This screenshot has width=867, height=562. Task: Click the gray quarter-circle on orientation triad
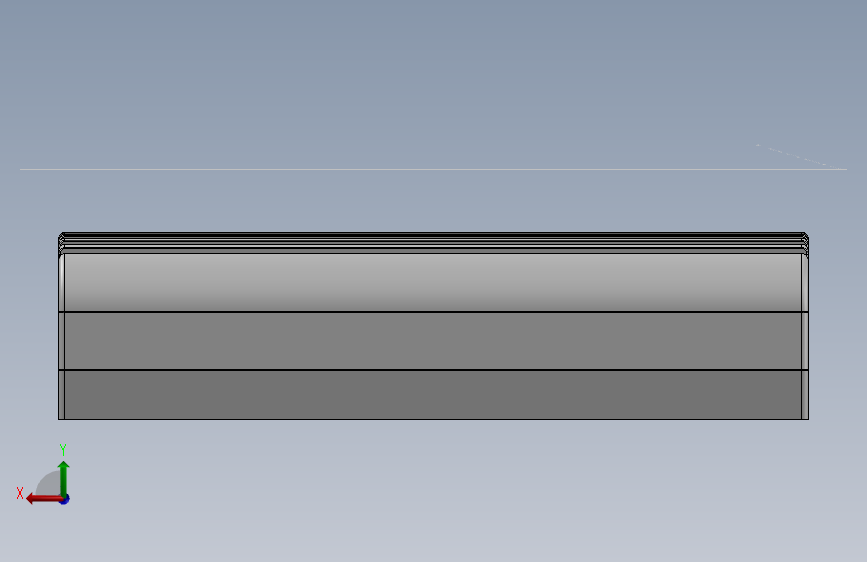point(49,483)
